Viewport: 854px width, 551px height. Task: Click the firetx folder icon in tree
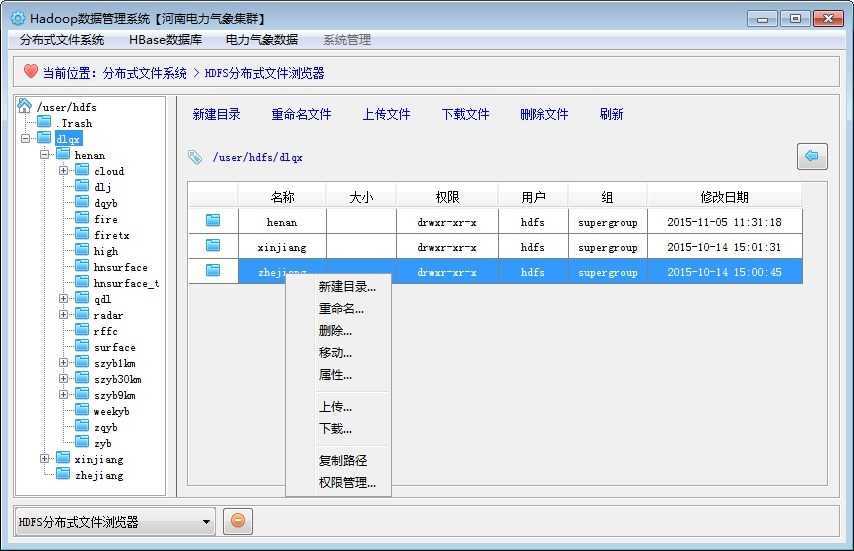point(82,234)
